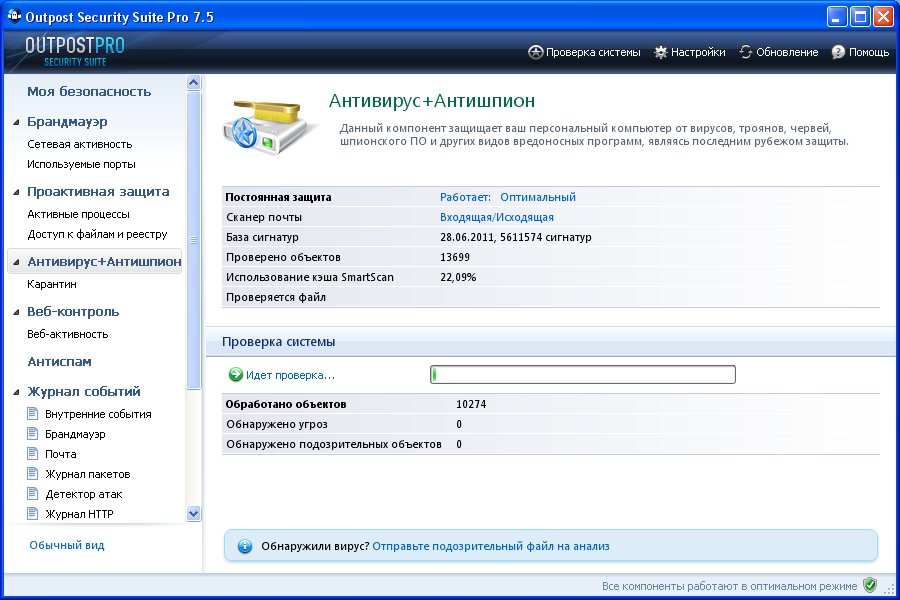Select Антиспам in the sidebar
This screenshot has height=600, width=900.
point(60,362)
